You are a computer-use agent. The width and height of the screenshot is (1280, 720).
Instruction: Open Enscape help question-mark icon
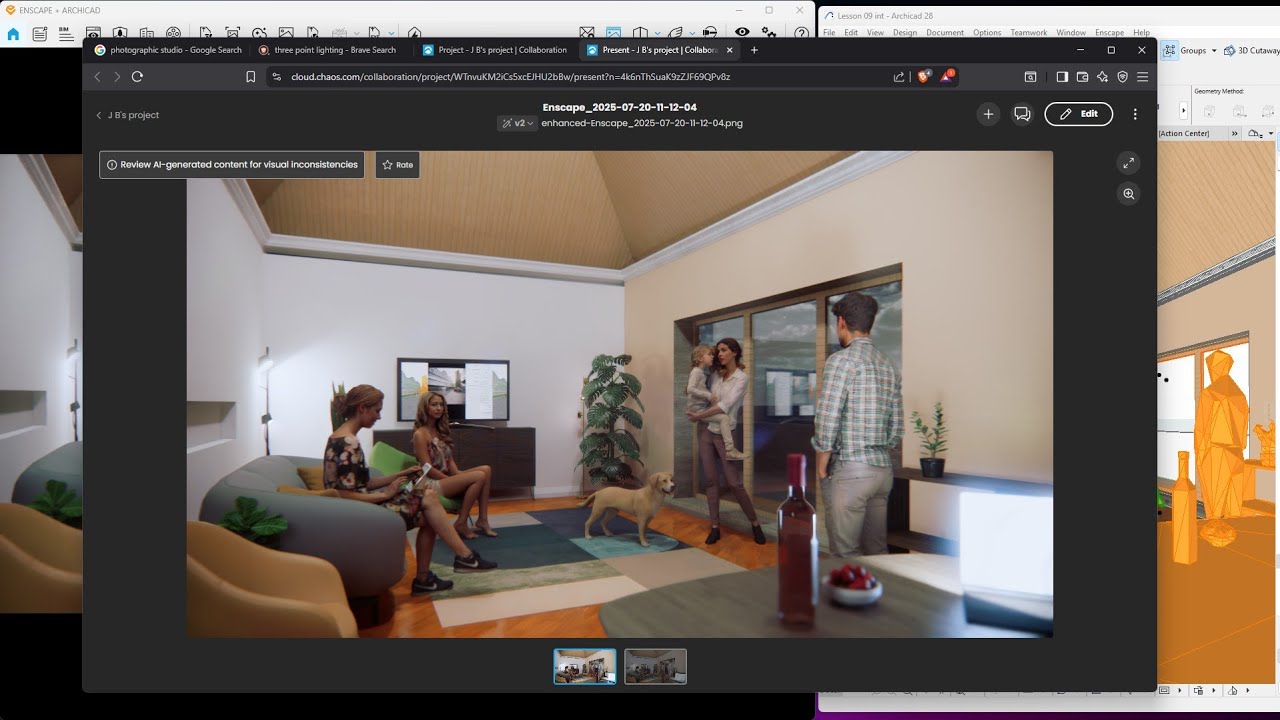click(x=801, y=34)
